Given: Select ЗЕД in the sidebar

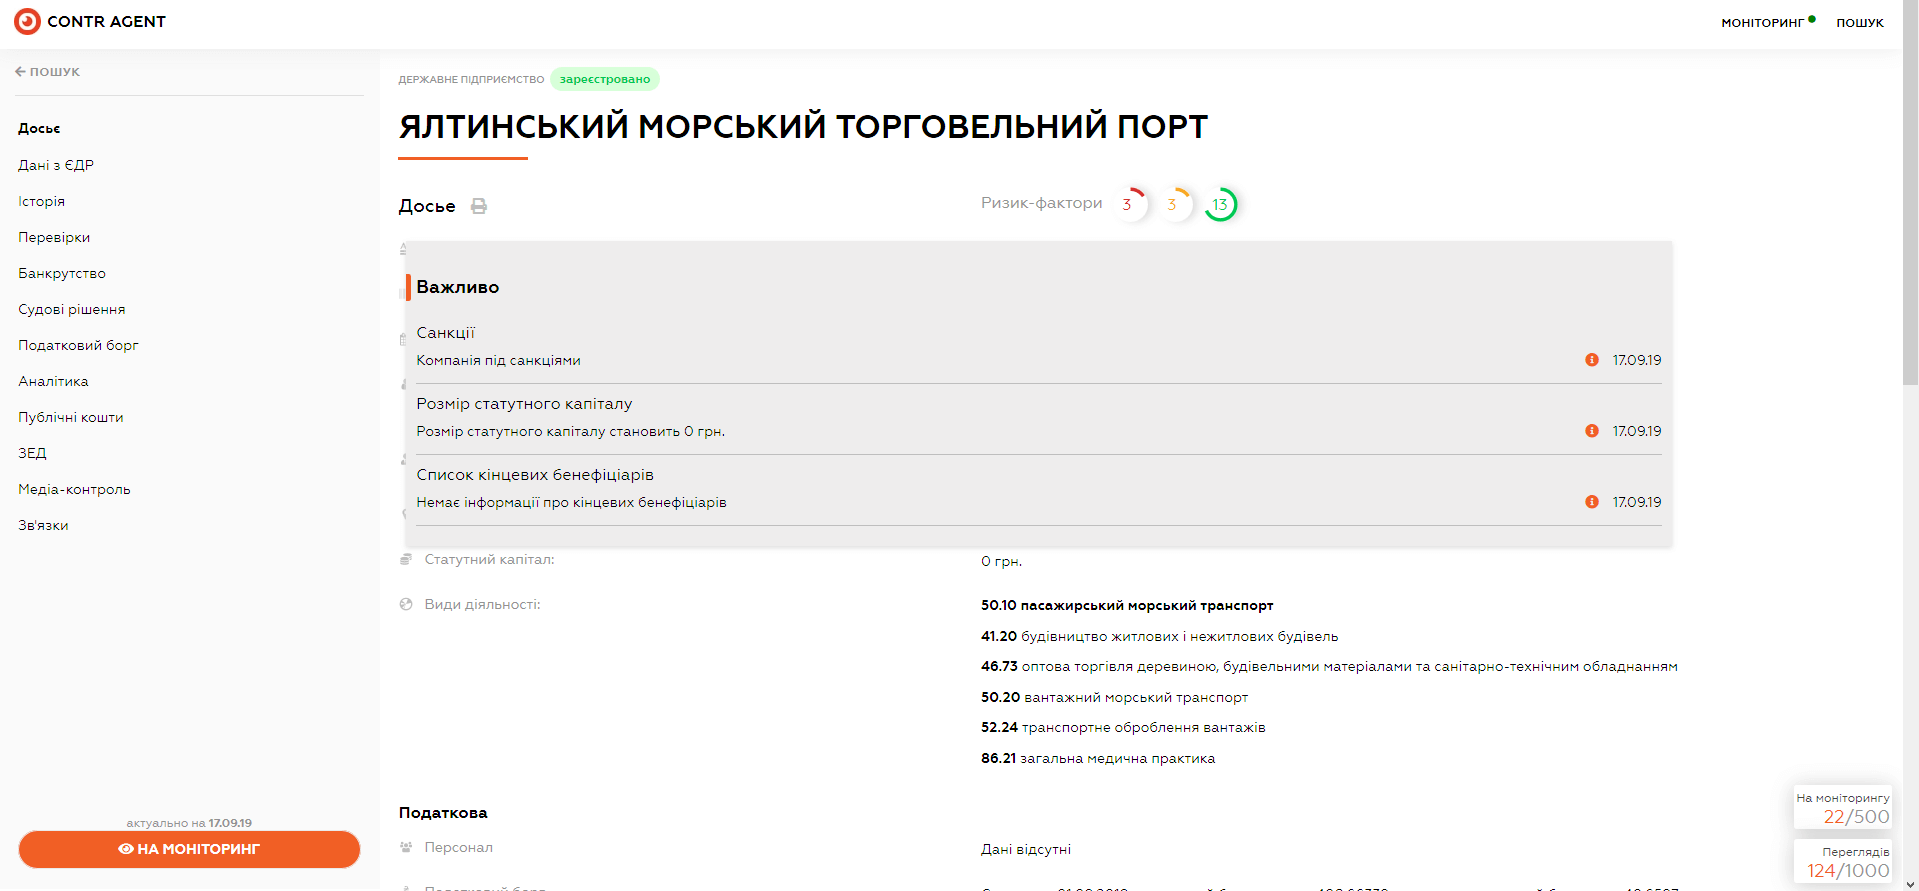Looking at the screenshot, I should (x=32, y=453).
